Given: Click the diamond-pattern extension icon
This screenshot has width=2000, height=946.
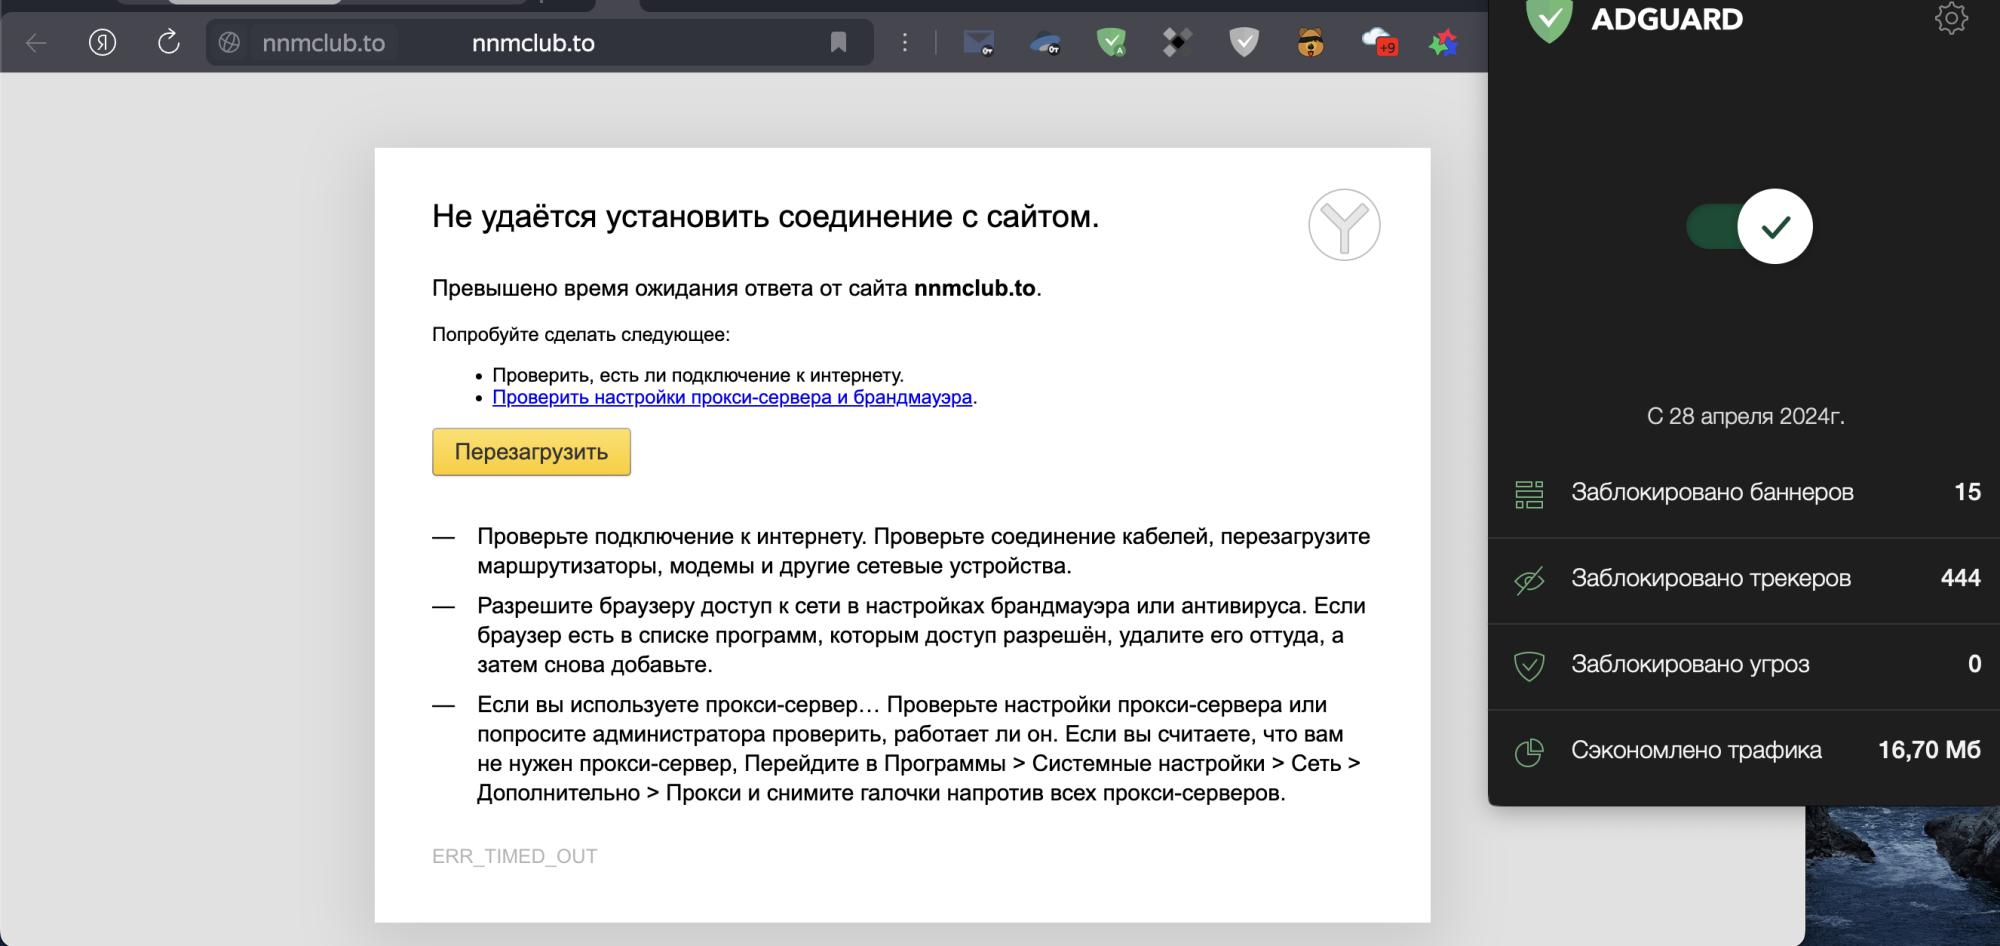Looking at the screenshot, I should [1177, 42].
